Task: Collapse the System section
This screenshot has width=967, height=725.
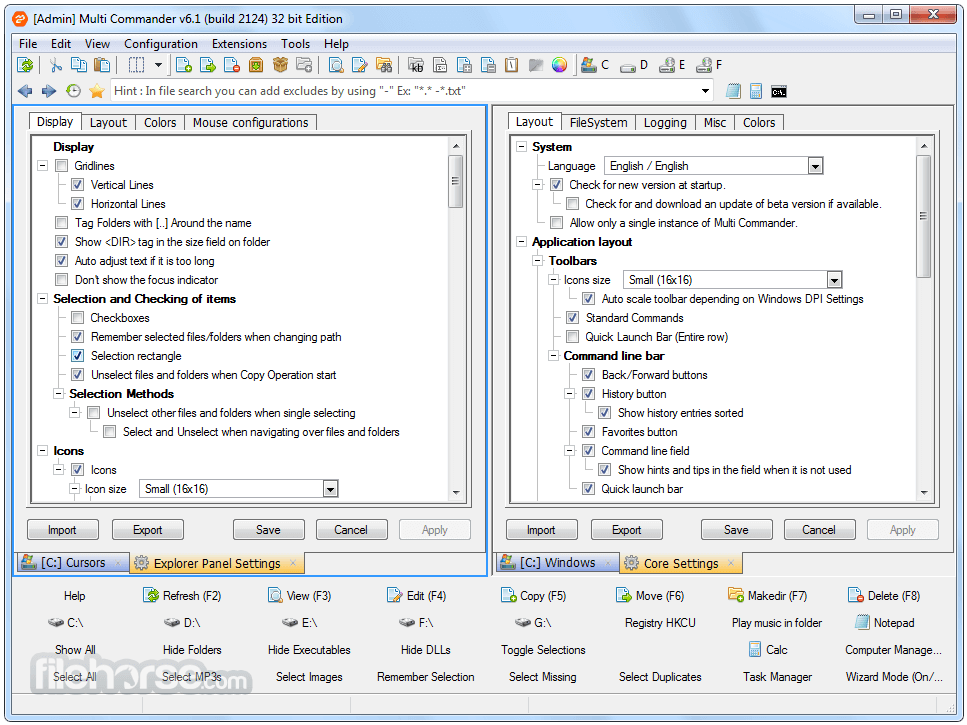Action: (x=522, y=147)
